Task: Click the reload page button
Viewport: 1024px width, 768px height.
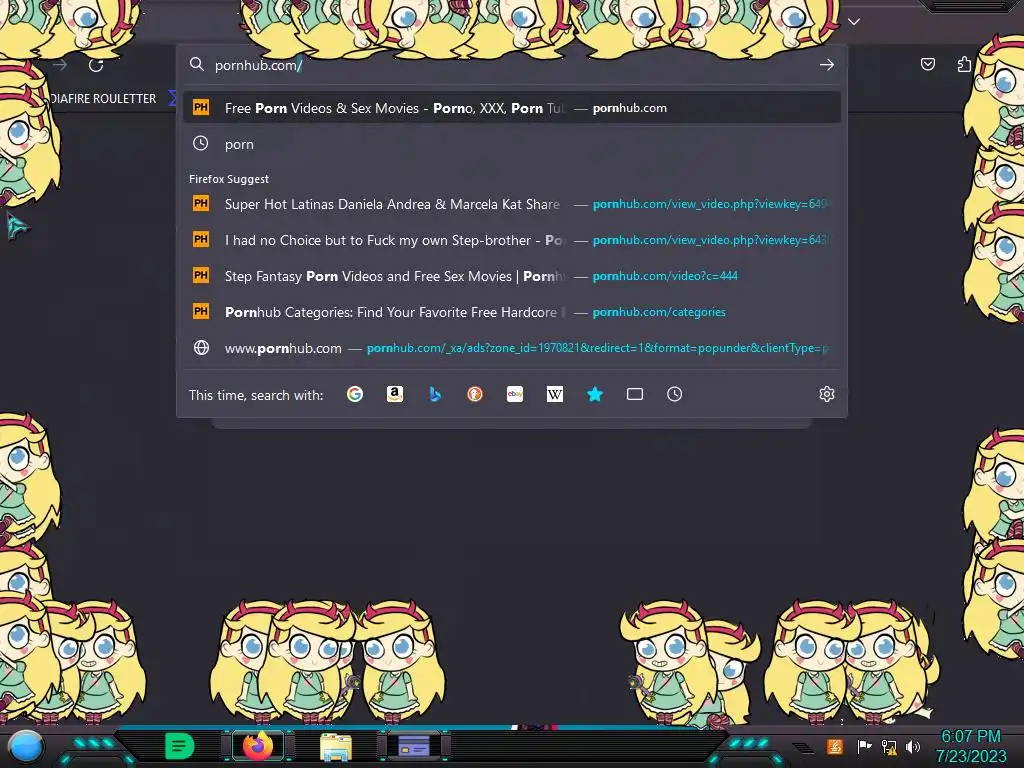Action: point(96,65)
